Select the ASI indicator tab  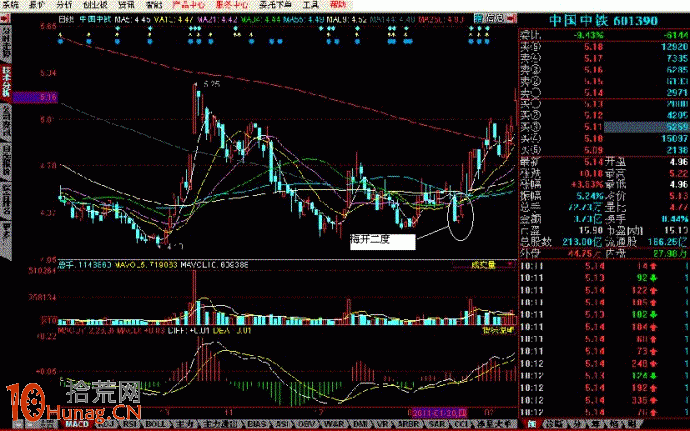coord(283,424)
